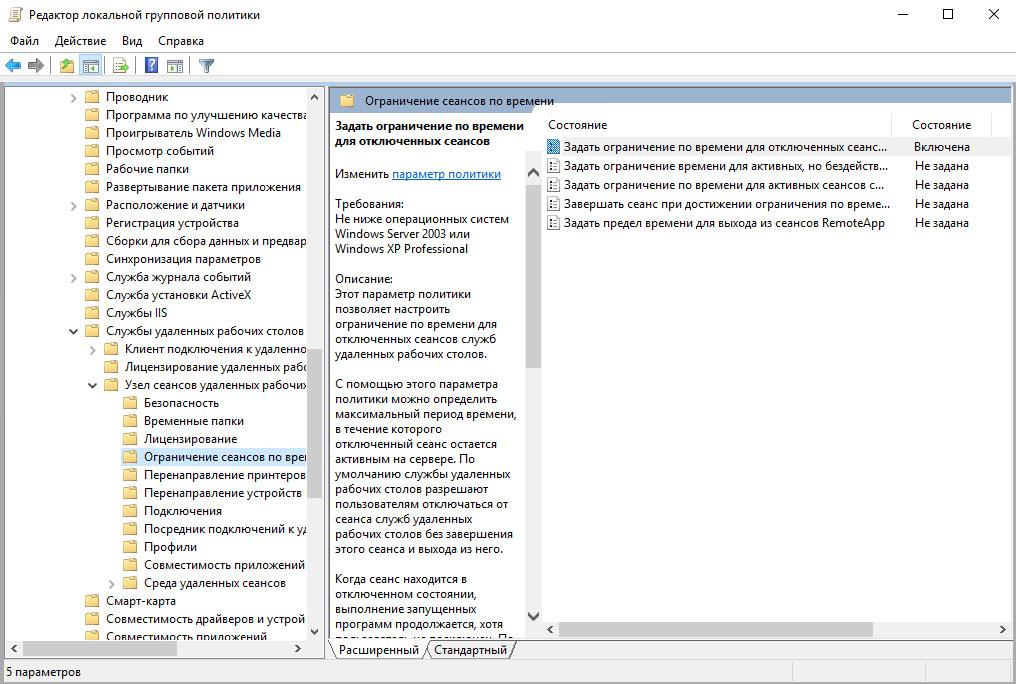The width and height of the screenshot is (1016, 684).
Task: Click the Export list toolbar icon
Action: [x=121, y=65]
